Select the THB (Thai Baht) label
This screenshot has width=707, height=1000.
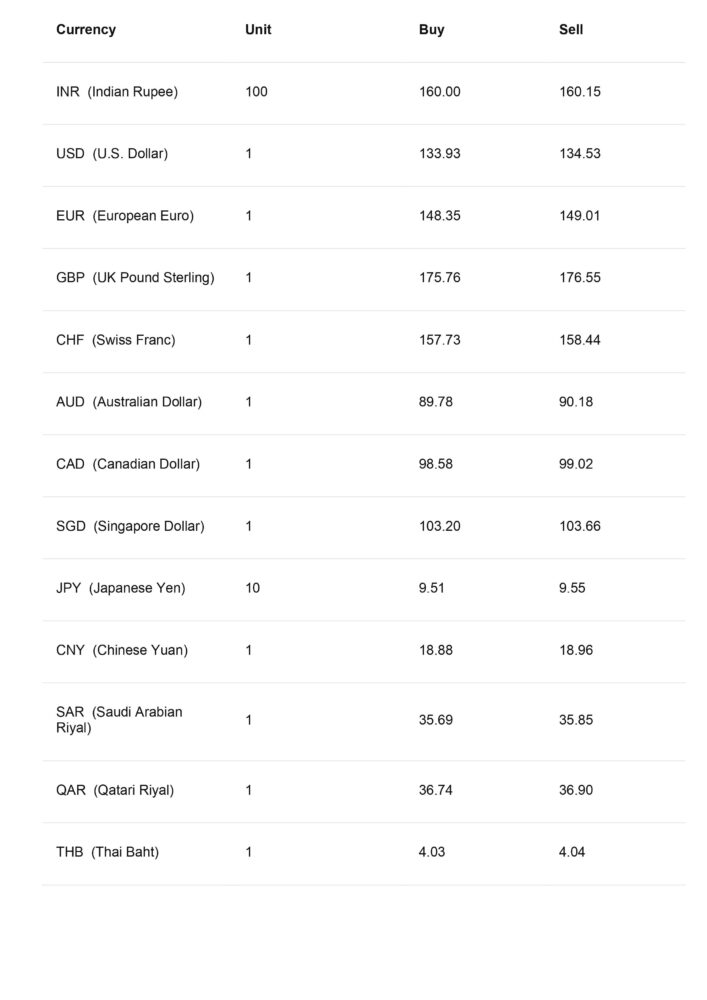(107, 852)
